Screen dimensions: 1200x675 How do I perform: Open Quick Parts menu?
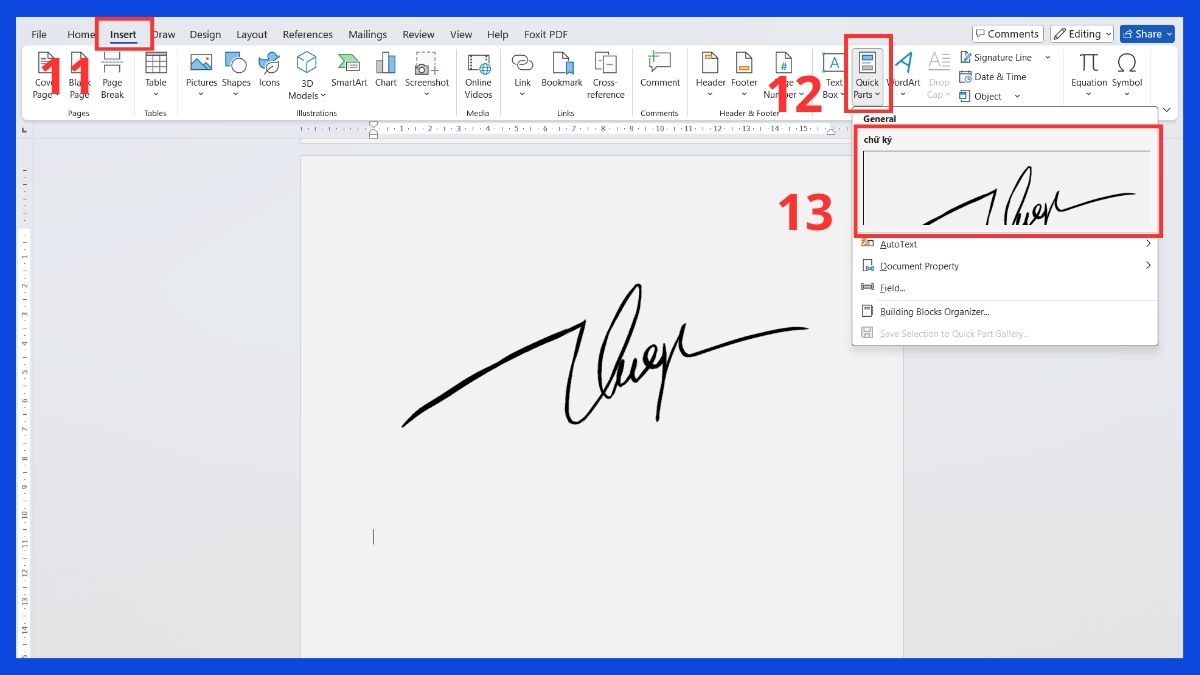click(x=867, y=76)
